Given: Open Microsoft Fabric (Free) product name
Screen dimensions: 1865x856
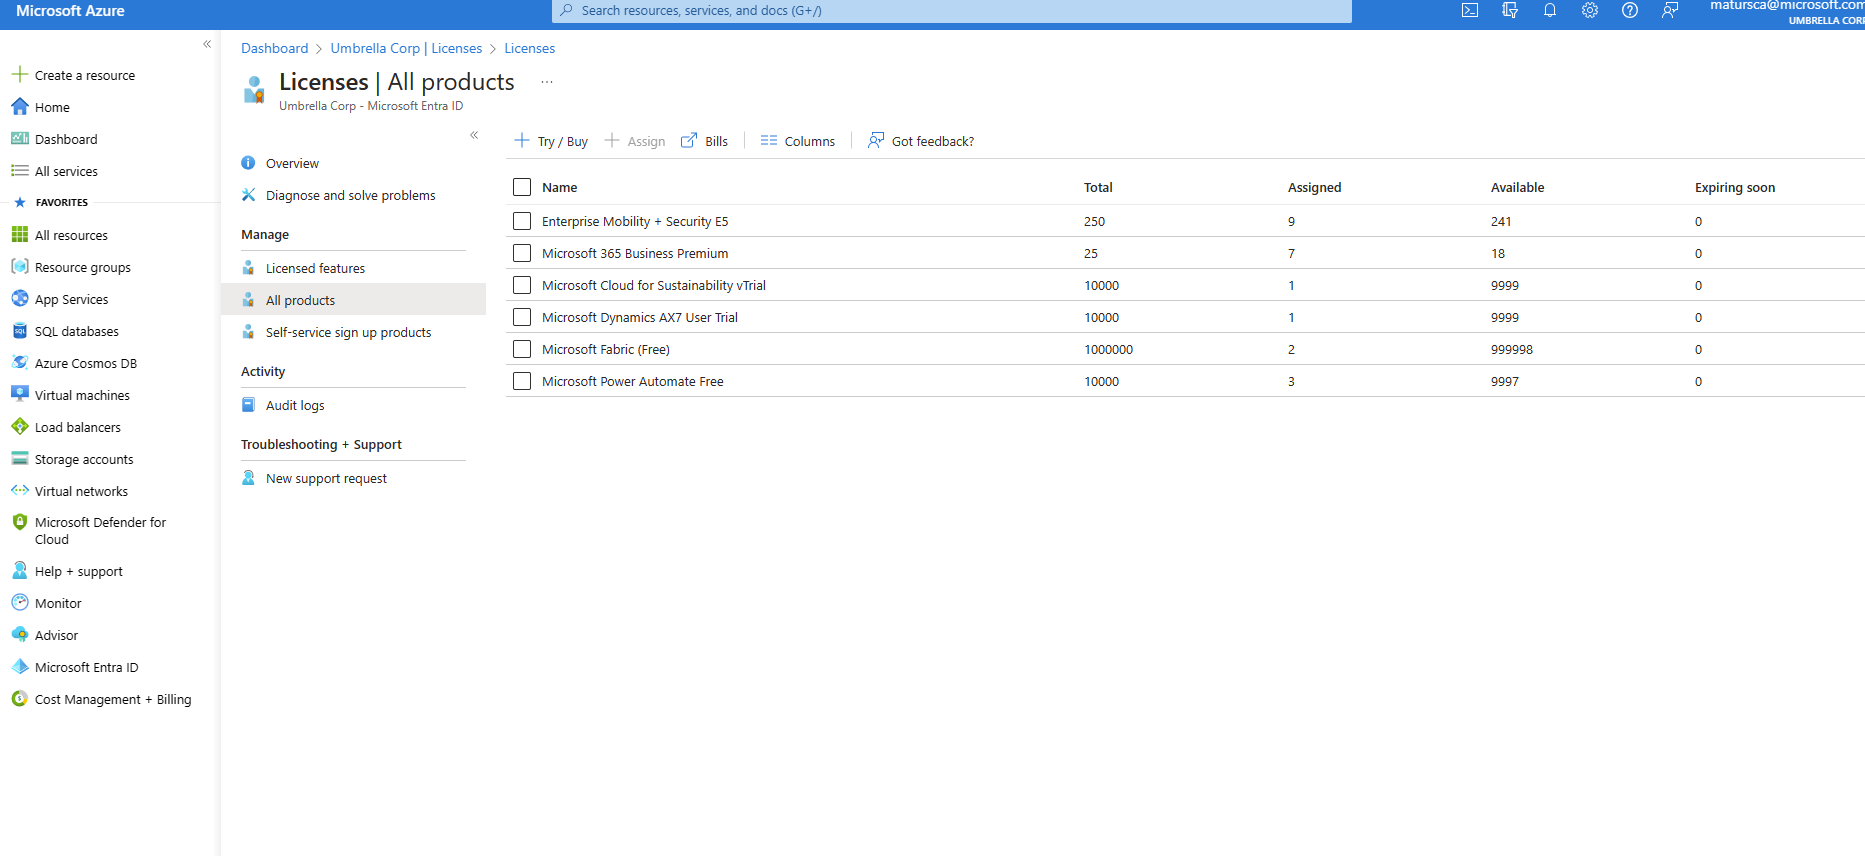Looking at the screenshot, I should click(606, 349).
